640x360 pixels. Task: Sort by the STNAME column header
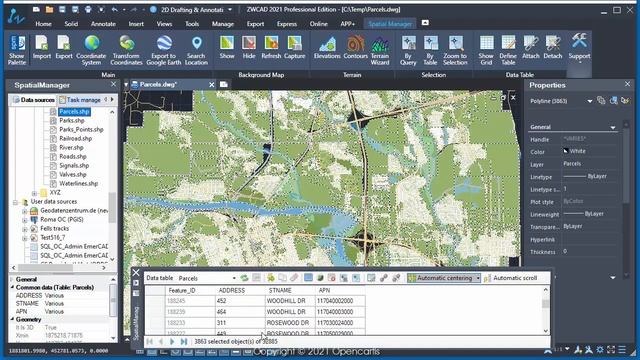290,290
